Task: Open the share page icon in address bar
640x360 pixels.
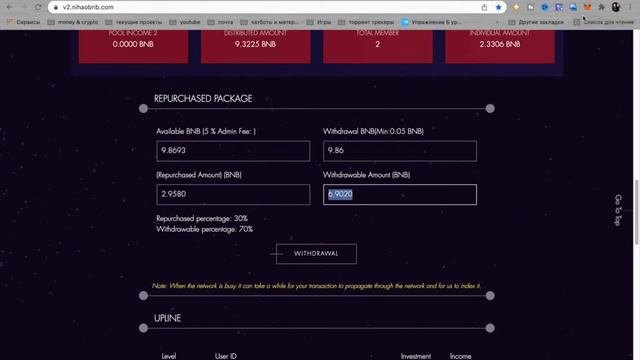Action: point(484,7)
